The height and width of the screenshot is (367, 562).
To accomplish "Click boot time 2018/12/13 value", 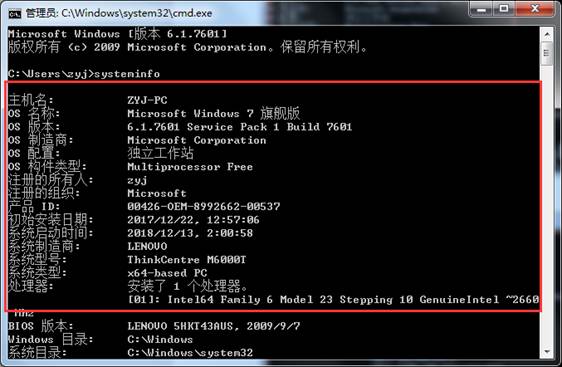I will pos(190,233).
